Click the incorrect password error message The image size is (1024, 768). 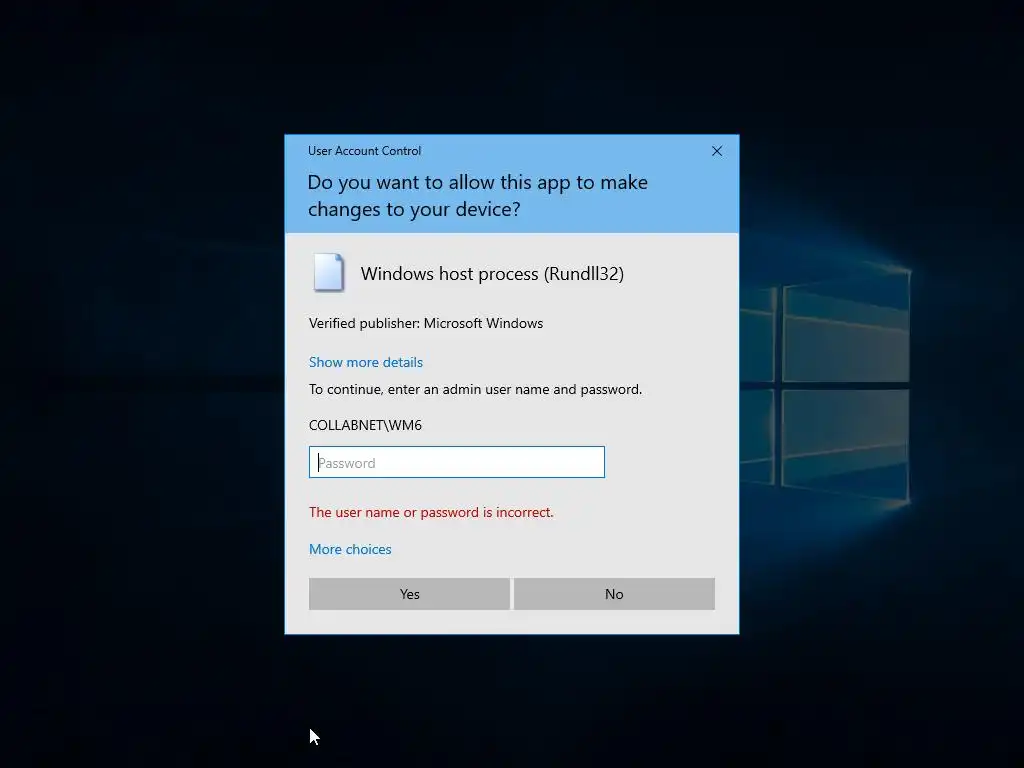coord(431,512)
